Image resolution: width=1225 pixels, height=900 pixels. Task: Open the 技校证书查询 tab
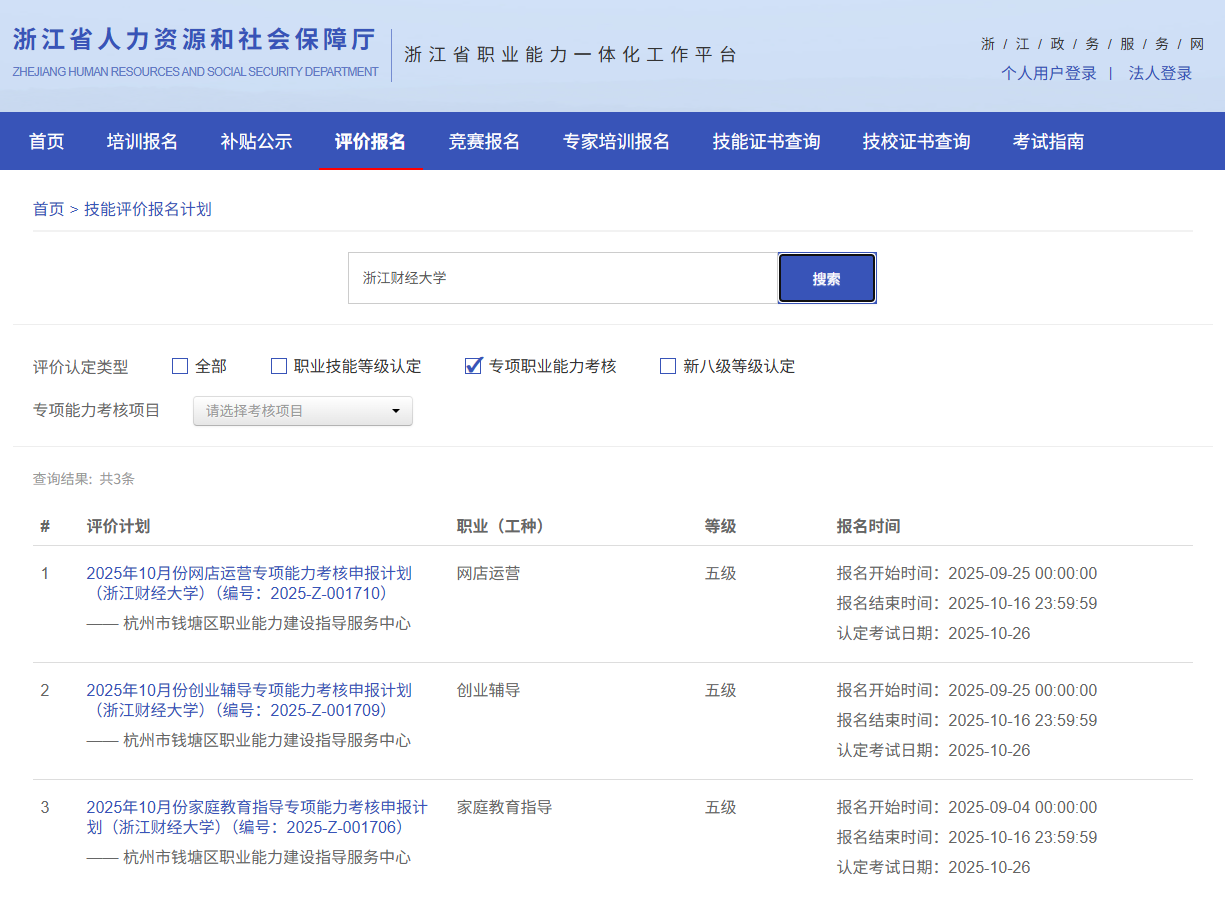click(x=916, y=141)
